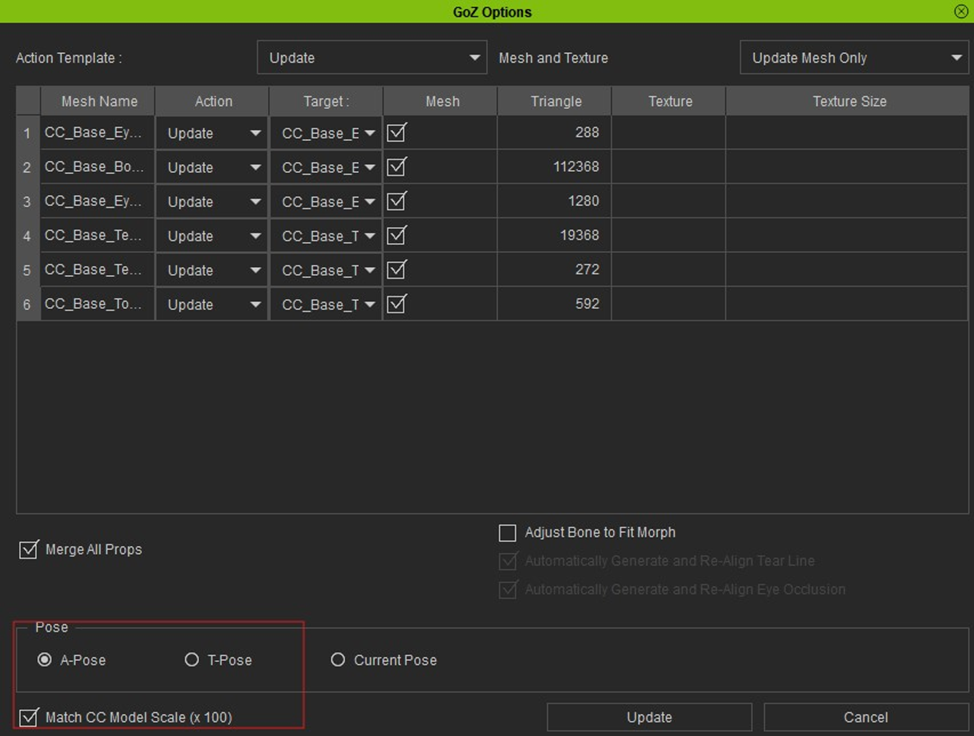Open the Action Template dropdown

tap(371, 58)
